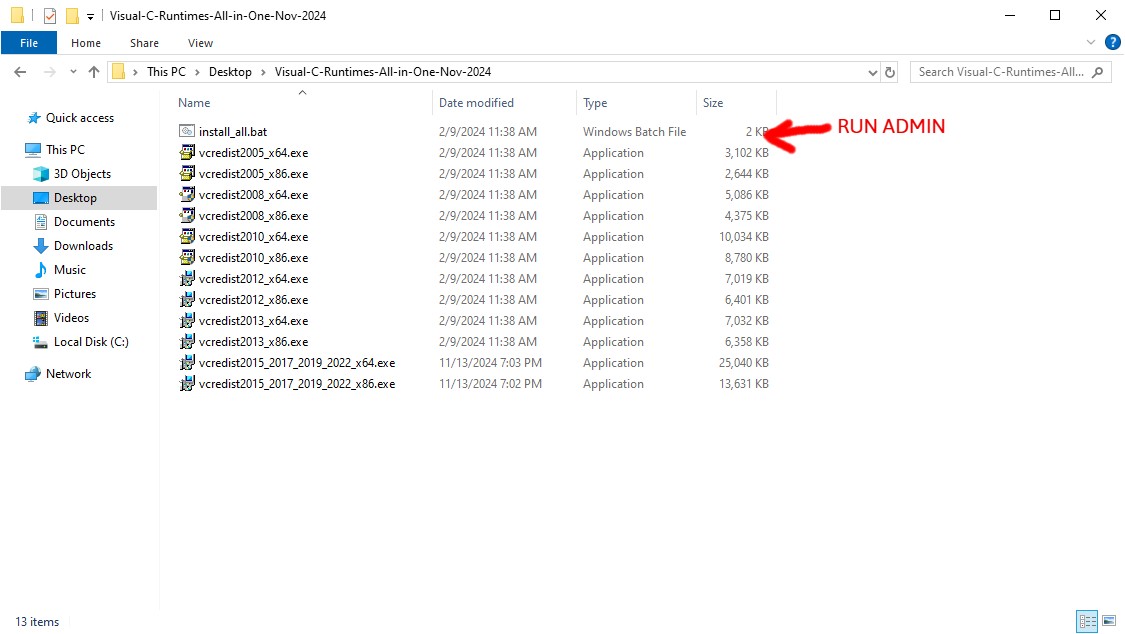This screenshot has height=634, width=1125.
Task: Click the search box for this folder
Action: (1001, 72)
